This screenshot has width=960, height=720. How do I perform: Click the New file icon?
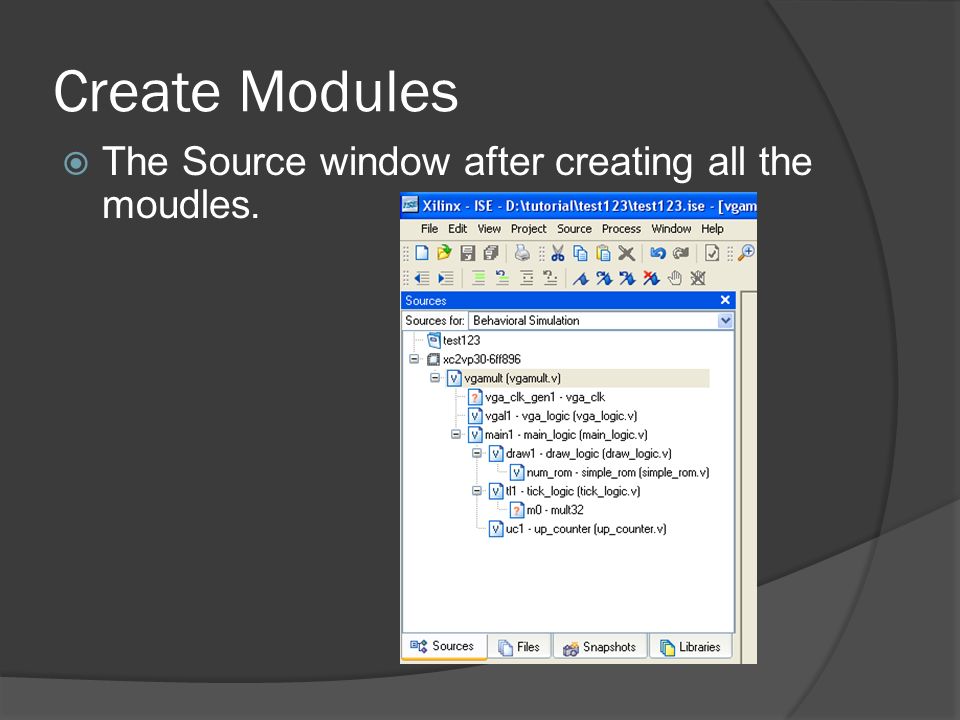tap(422, 253)
